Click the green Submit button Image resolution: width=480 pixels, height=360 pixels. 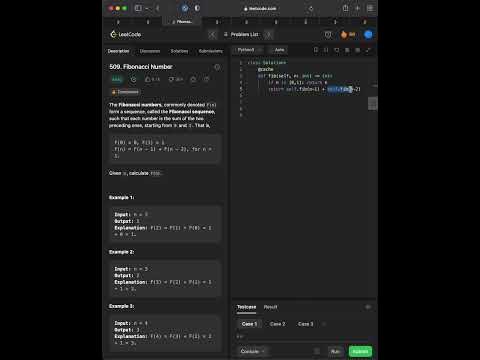[360, 351]
